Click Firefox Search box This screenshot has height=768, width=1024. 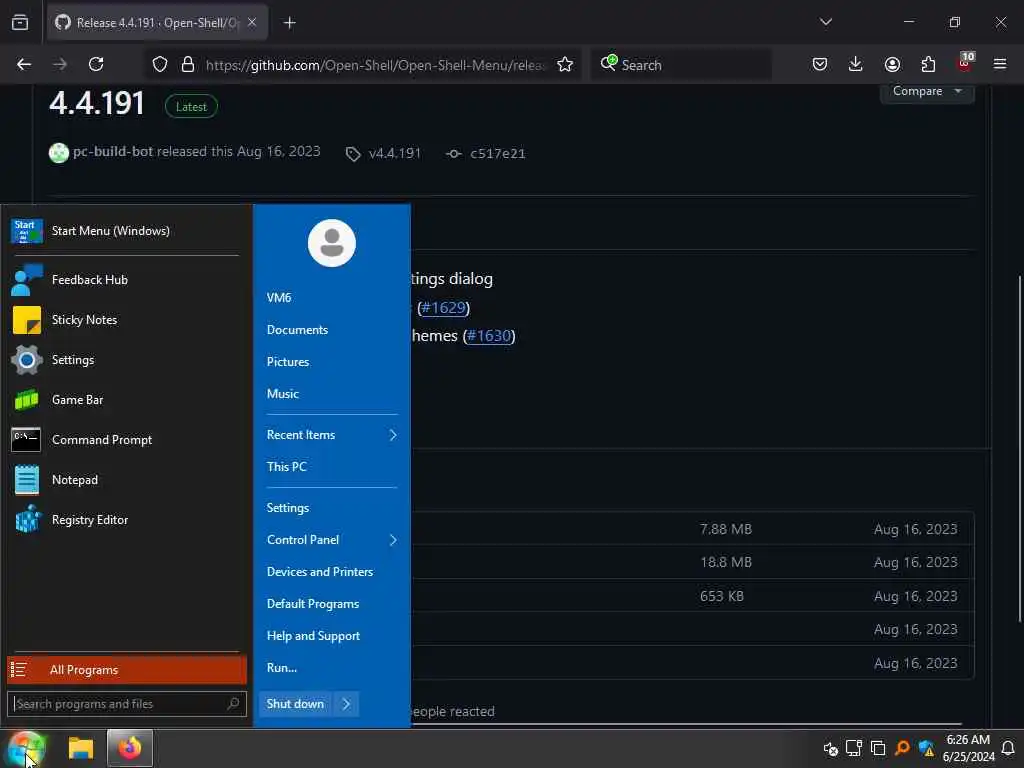(681, 65)
